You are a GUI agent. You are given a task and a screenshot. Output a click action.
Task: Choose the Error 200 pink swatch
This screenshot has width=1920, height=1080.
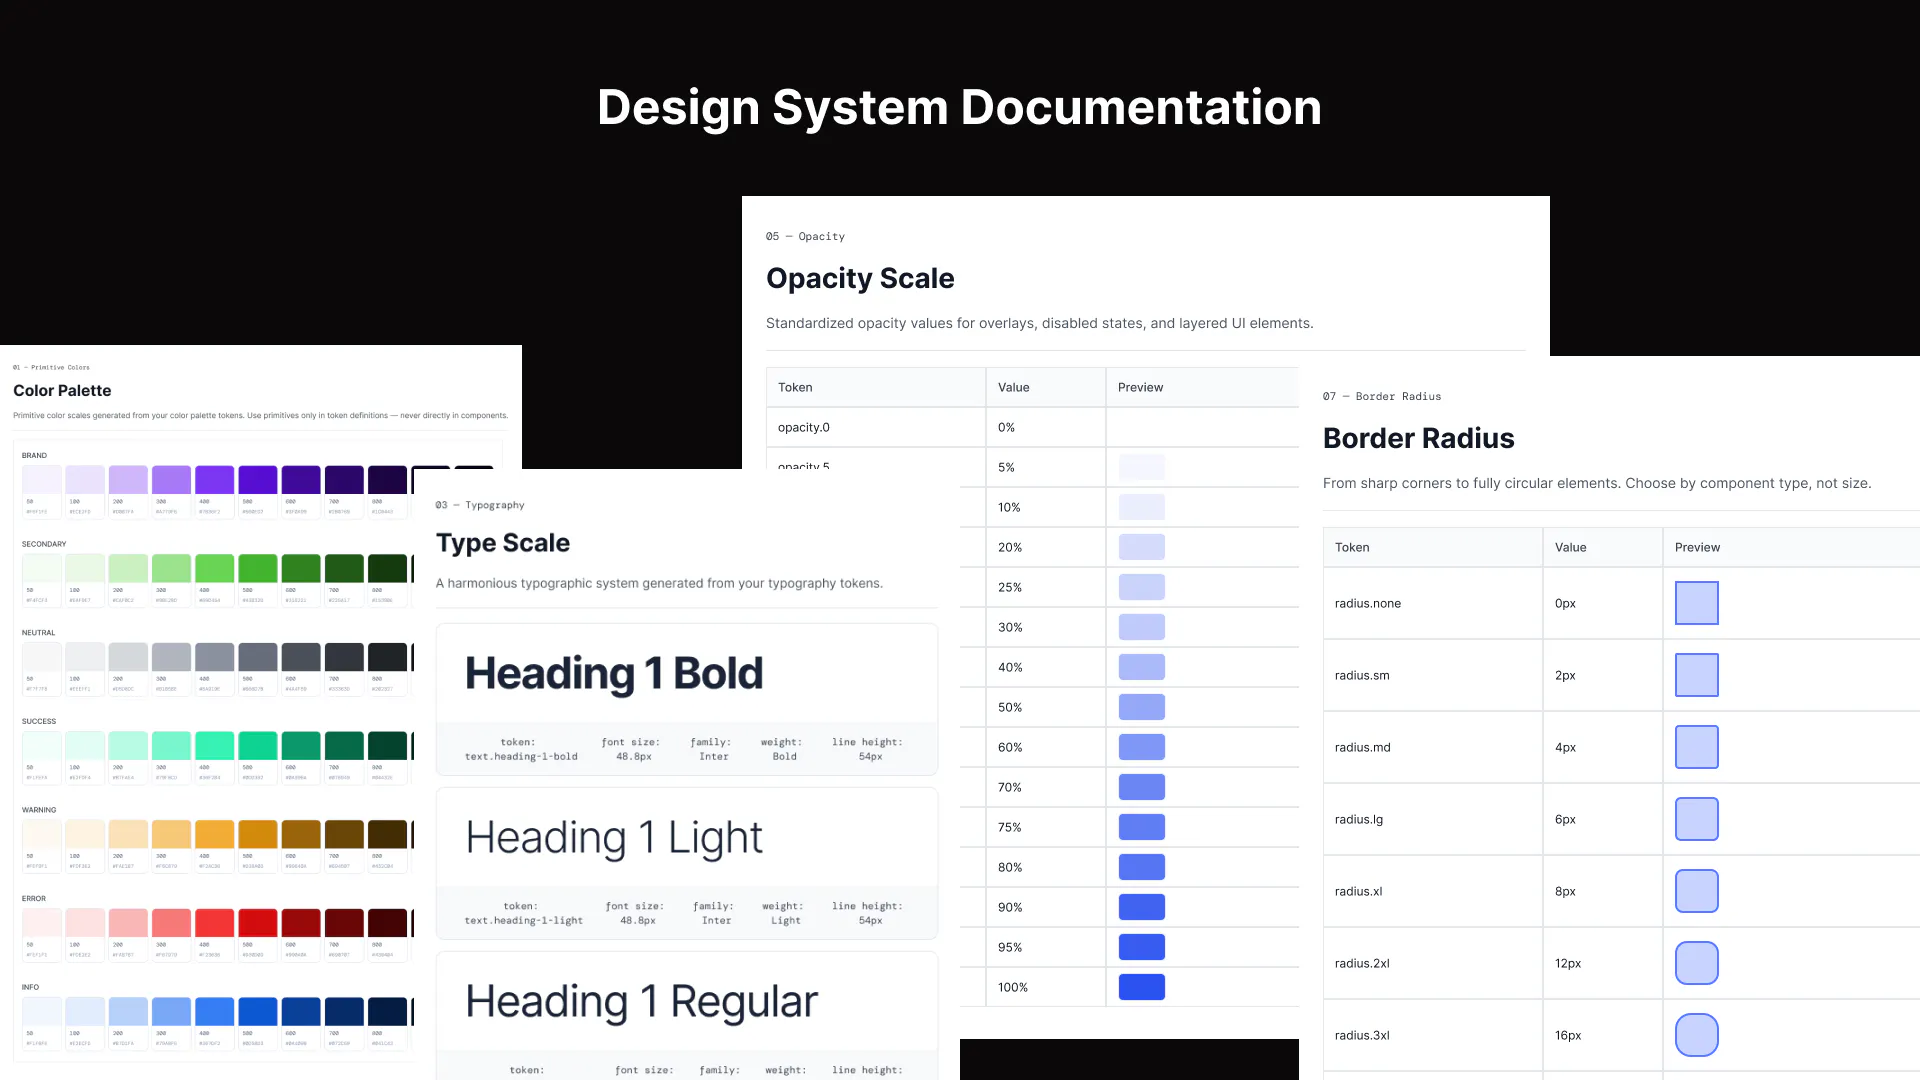(128, 923)
